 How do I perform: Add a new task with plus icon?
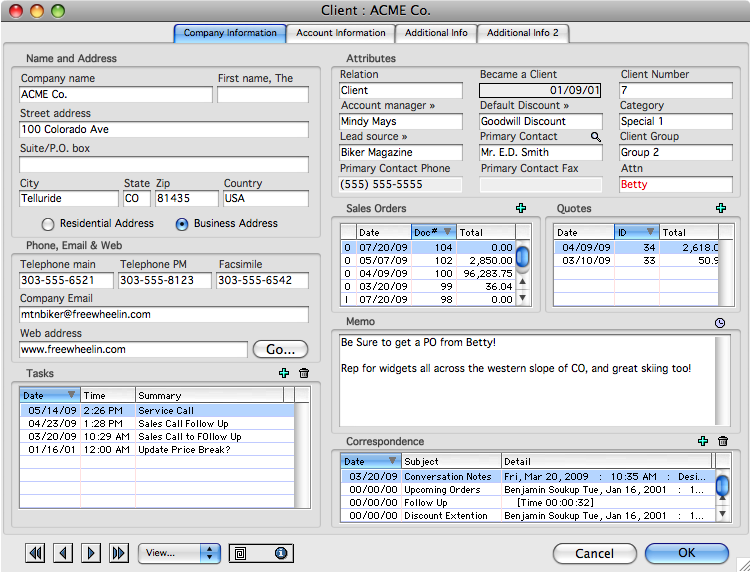284,373
